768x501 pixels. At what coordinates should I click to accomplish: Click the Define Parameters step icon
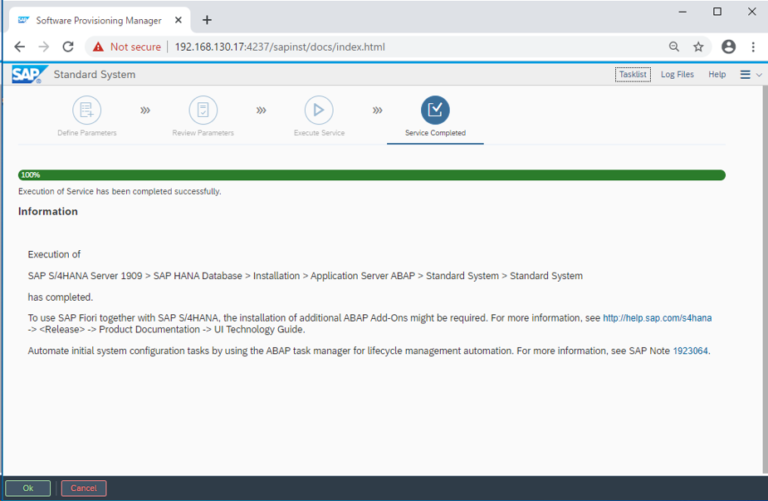pos(87,110)
